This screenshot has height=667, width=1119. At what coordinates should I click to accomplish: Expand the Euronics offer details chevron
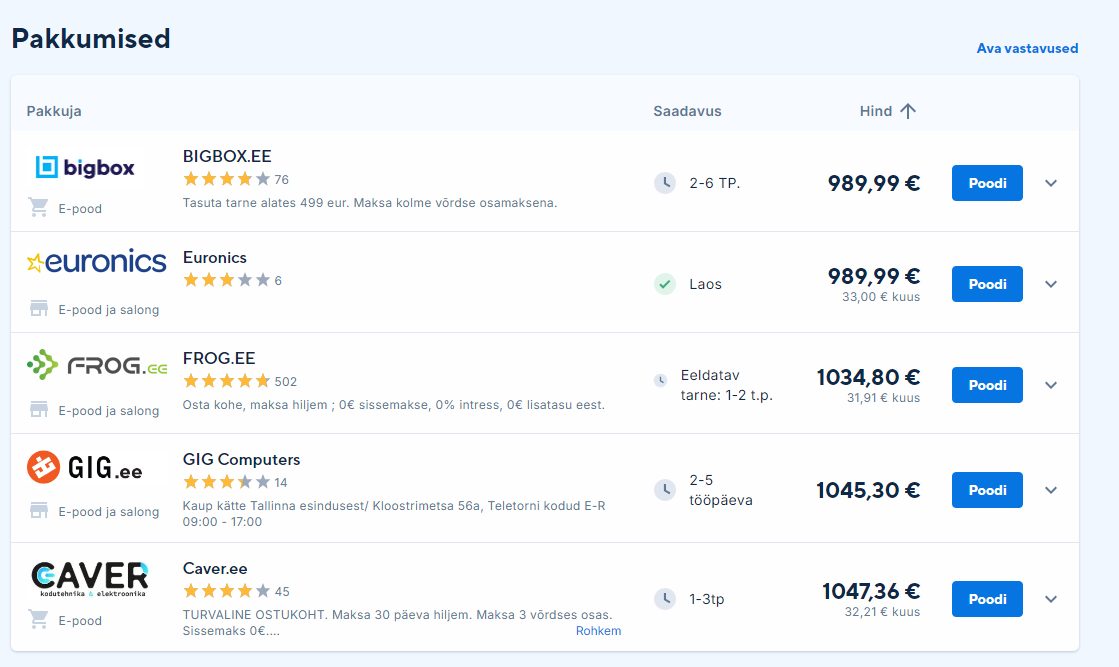click(x=1050, y=284)
